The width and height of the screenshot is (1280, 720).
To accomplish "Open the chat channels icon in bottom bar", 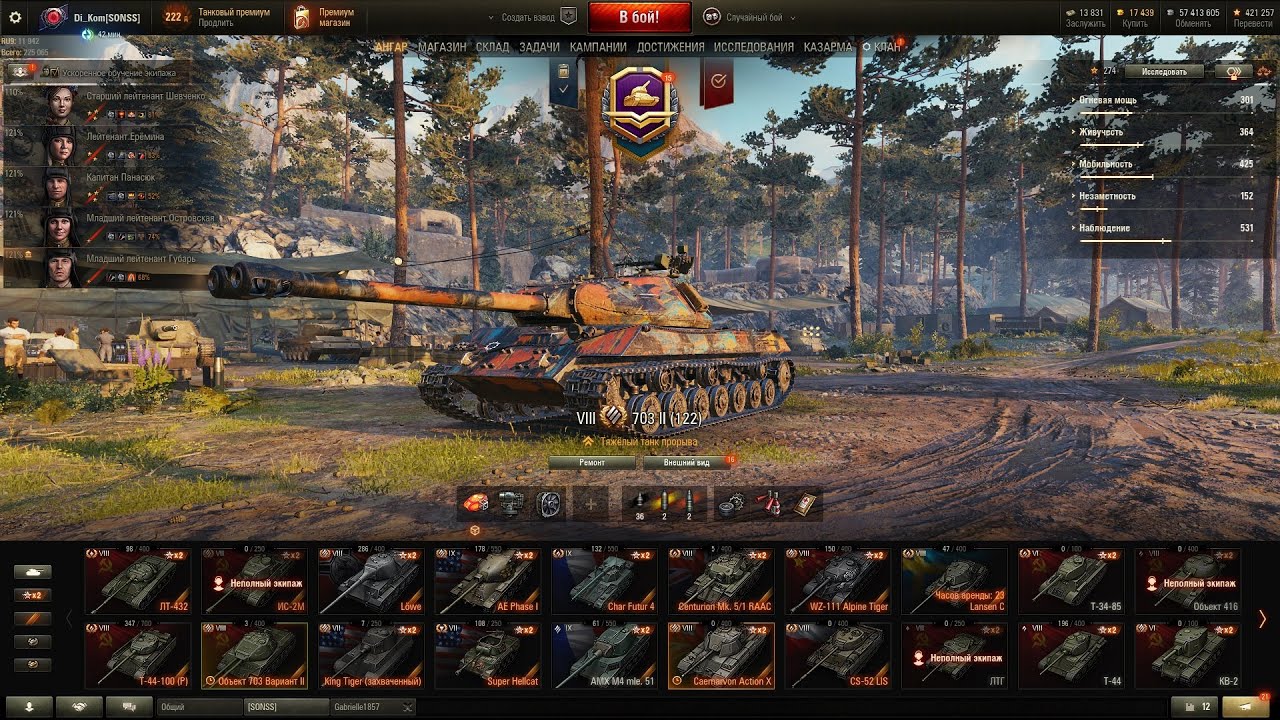I will pos(129,706).
